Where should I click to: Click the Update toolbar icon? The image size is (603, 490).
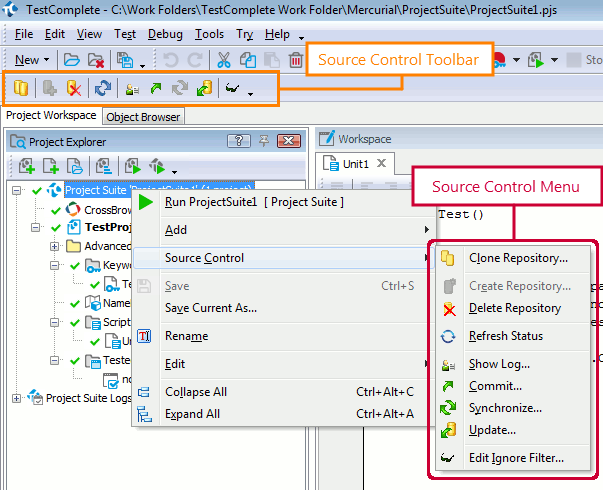pyautogui.click(x=204, y=88)
